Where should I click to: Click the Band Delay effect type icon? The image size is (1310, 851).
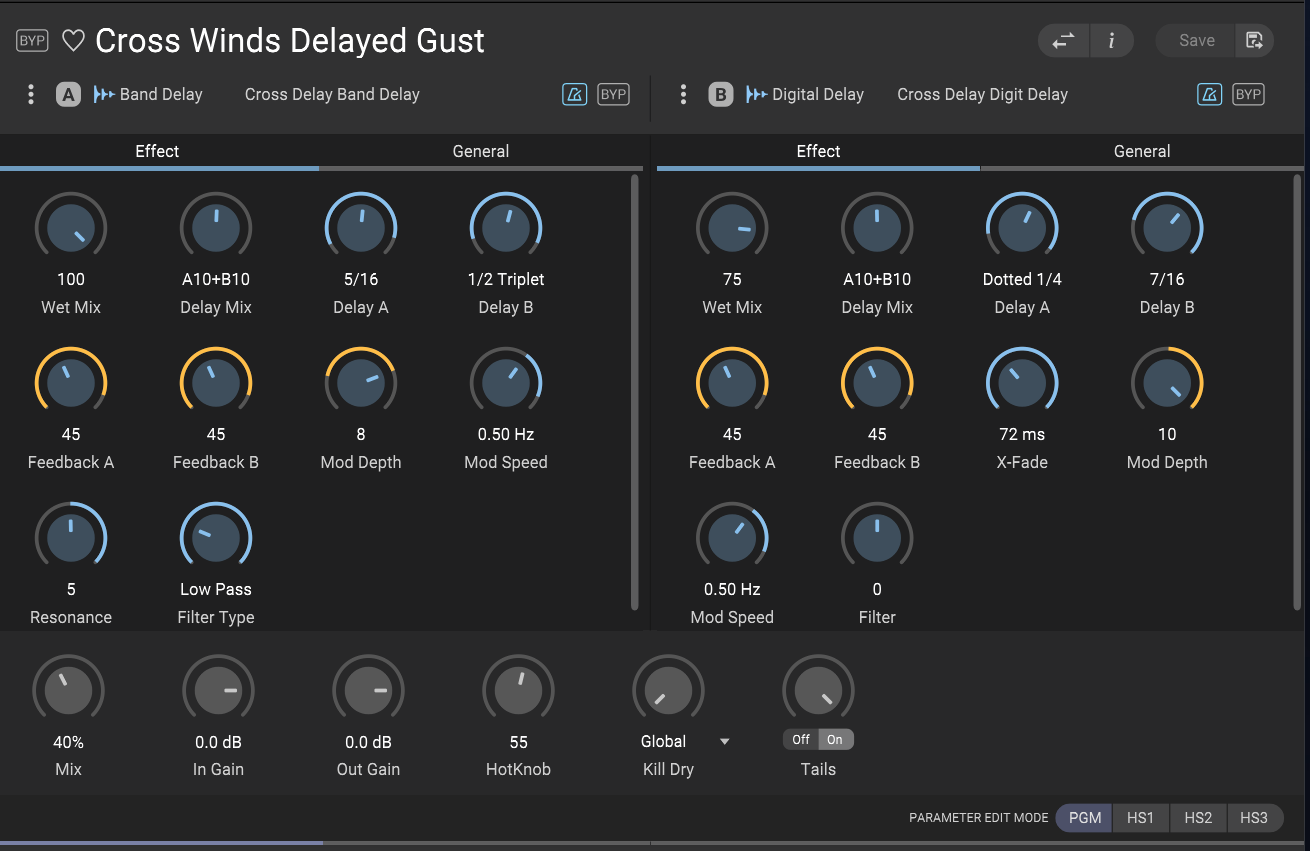tap(104, 95)
